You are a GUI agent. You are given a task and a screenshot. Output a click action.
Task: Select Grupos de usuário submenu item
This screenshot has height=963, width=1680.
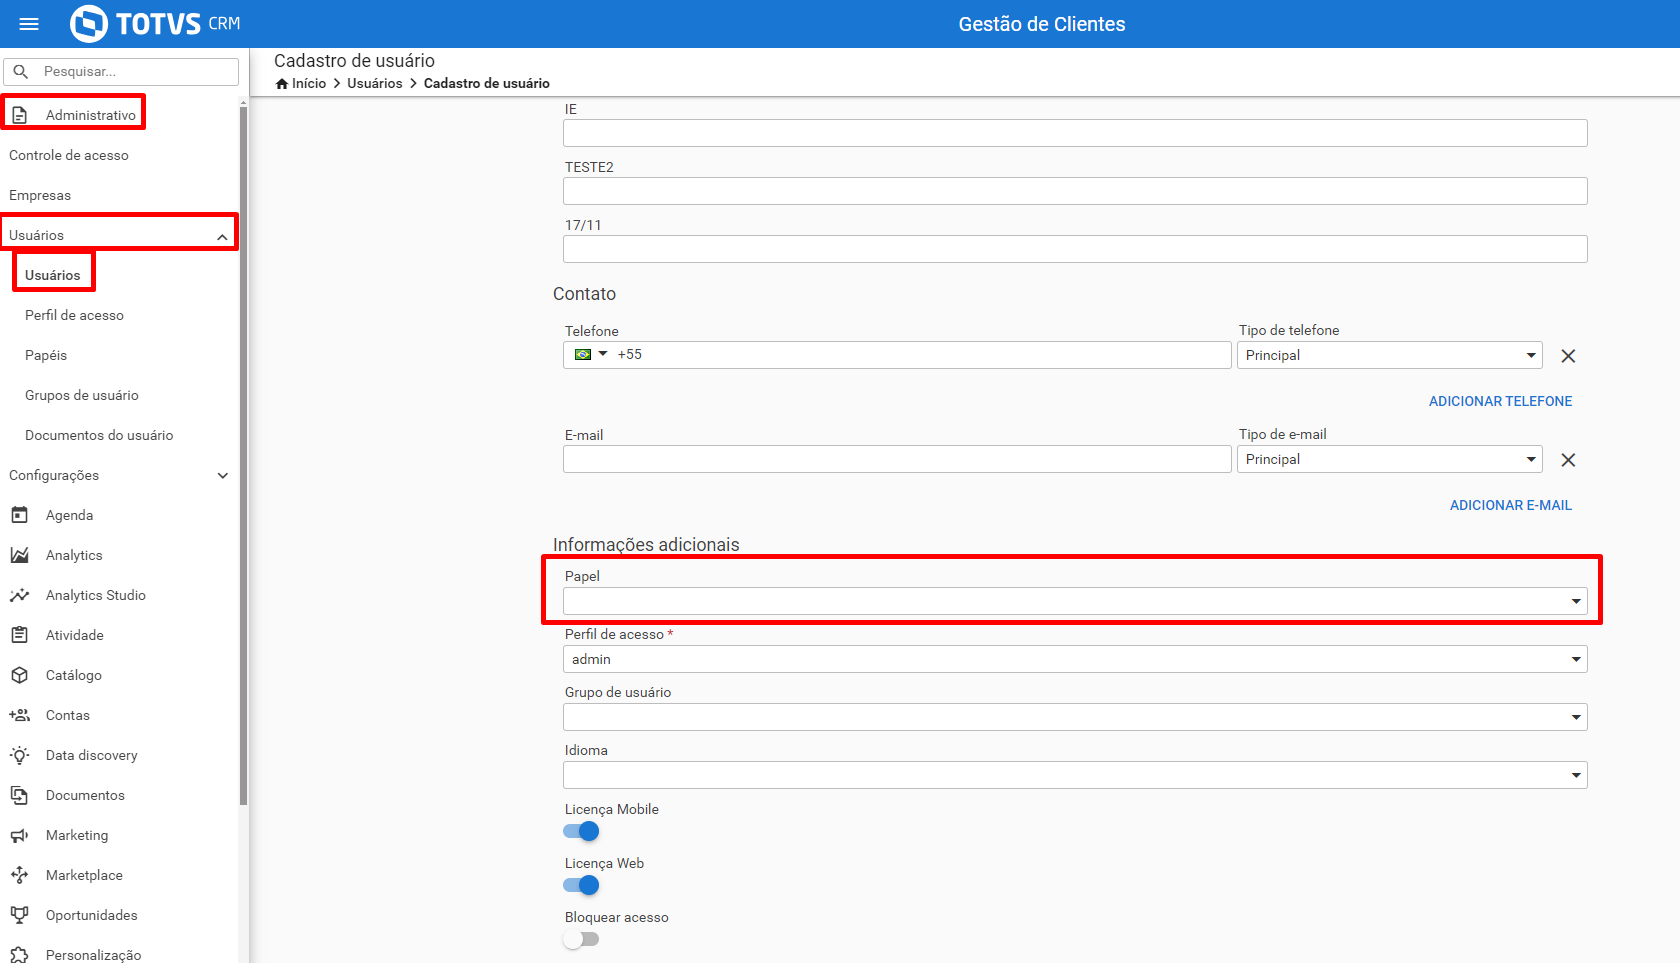click(x=82, y=395)
